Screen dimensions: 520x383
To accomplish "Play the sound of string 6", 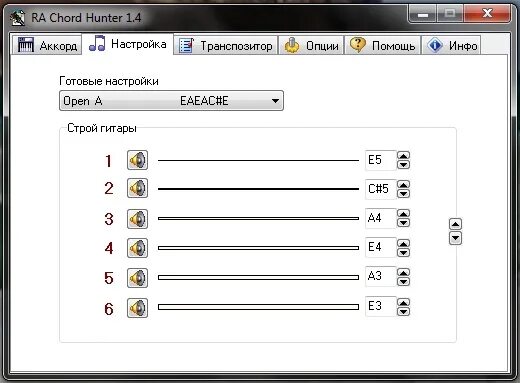I will pyautogui.click(x=137, y=308).
